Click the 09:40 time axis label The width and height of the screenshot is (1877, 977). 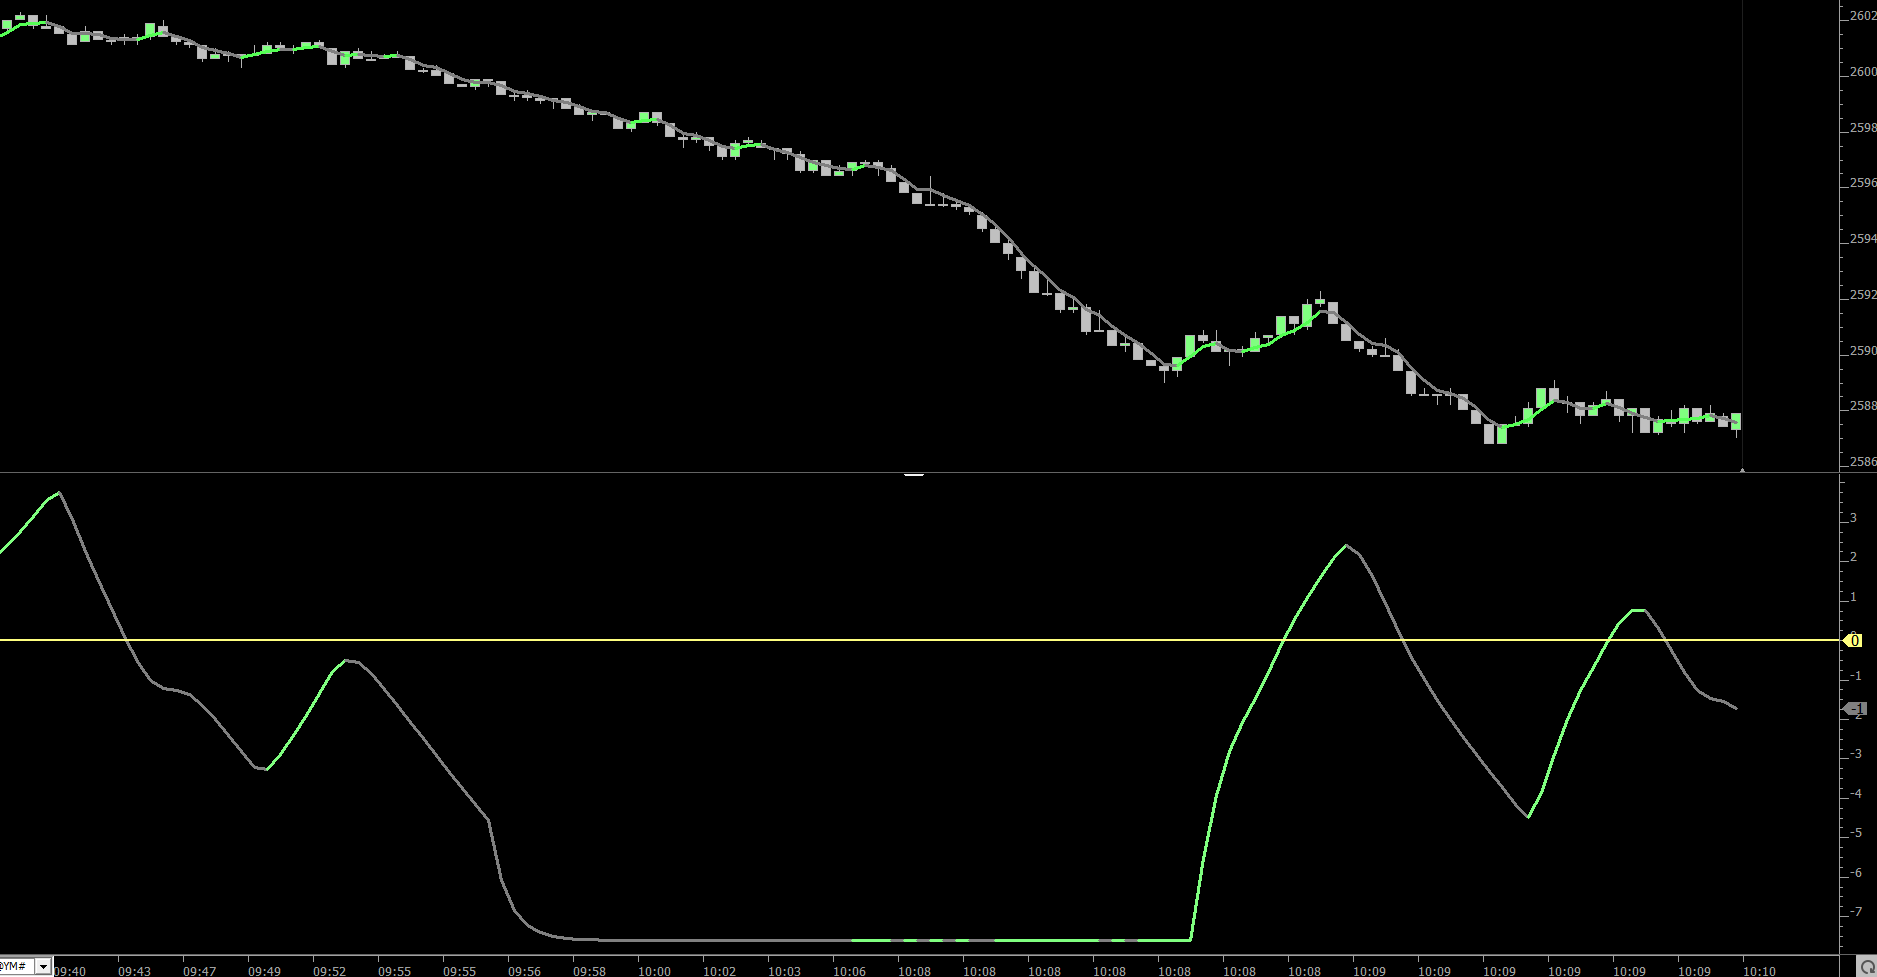pos(70,971)
